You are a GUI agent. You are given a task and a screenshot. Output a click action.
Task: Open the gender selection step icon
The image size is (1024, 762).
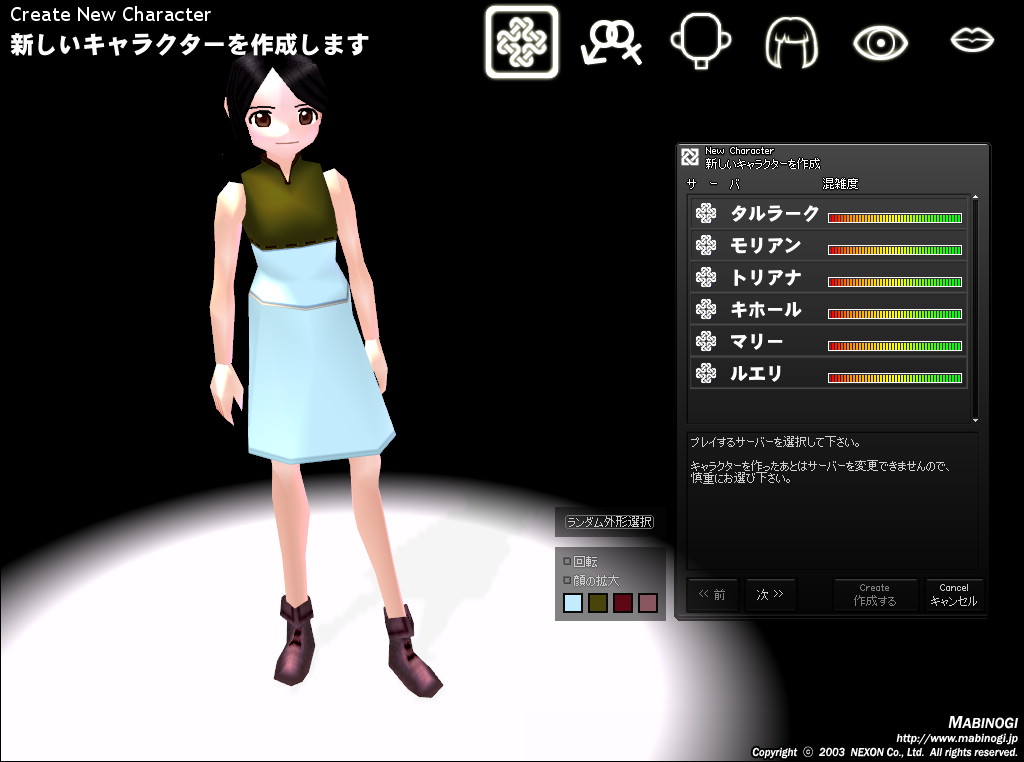(x=611, y=42)
